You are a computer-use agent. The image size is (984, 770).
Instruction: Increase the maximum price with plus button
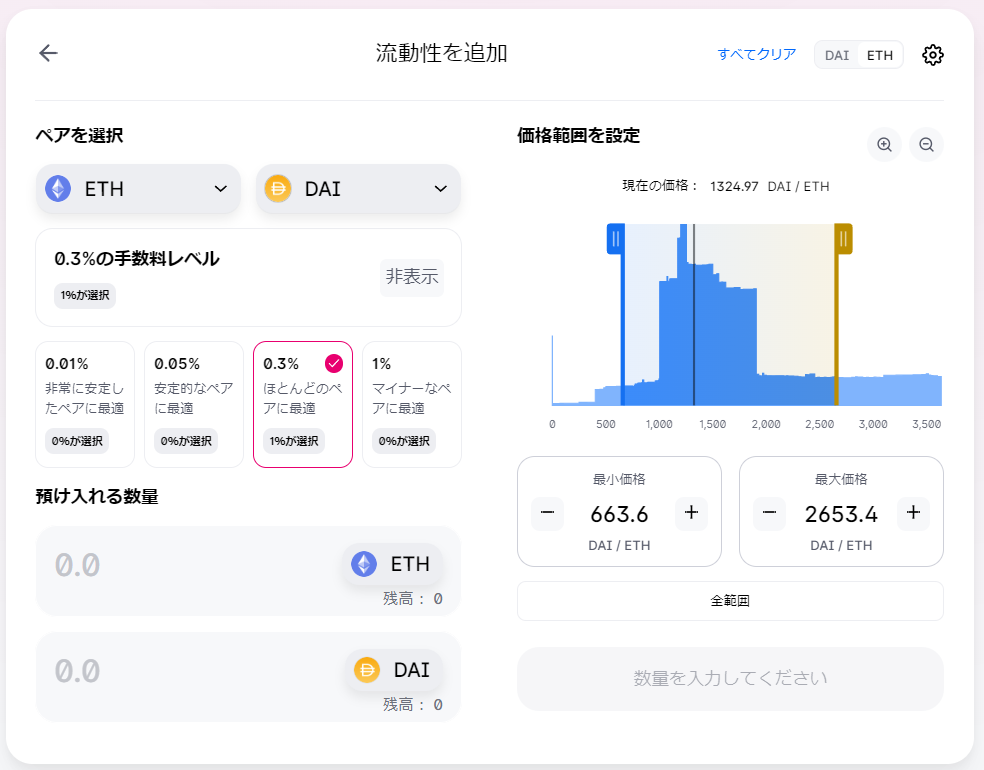click(913, 514)
